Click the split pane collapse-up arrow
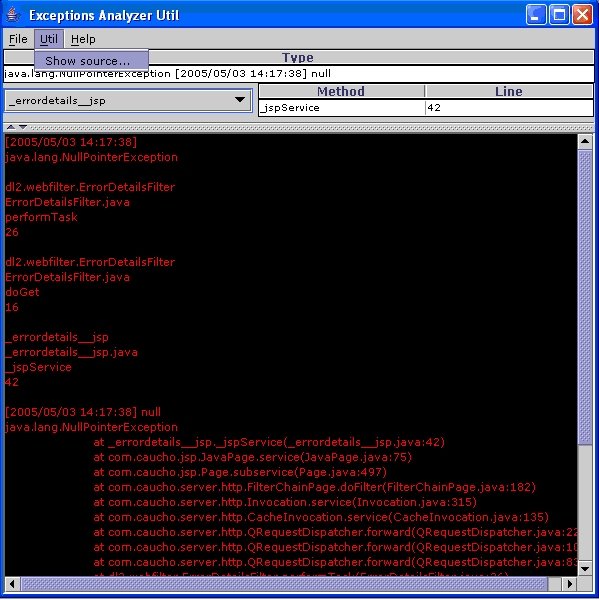 tap(11, 127)
